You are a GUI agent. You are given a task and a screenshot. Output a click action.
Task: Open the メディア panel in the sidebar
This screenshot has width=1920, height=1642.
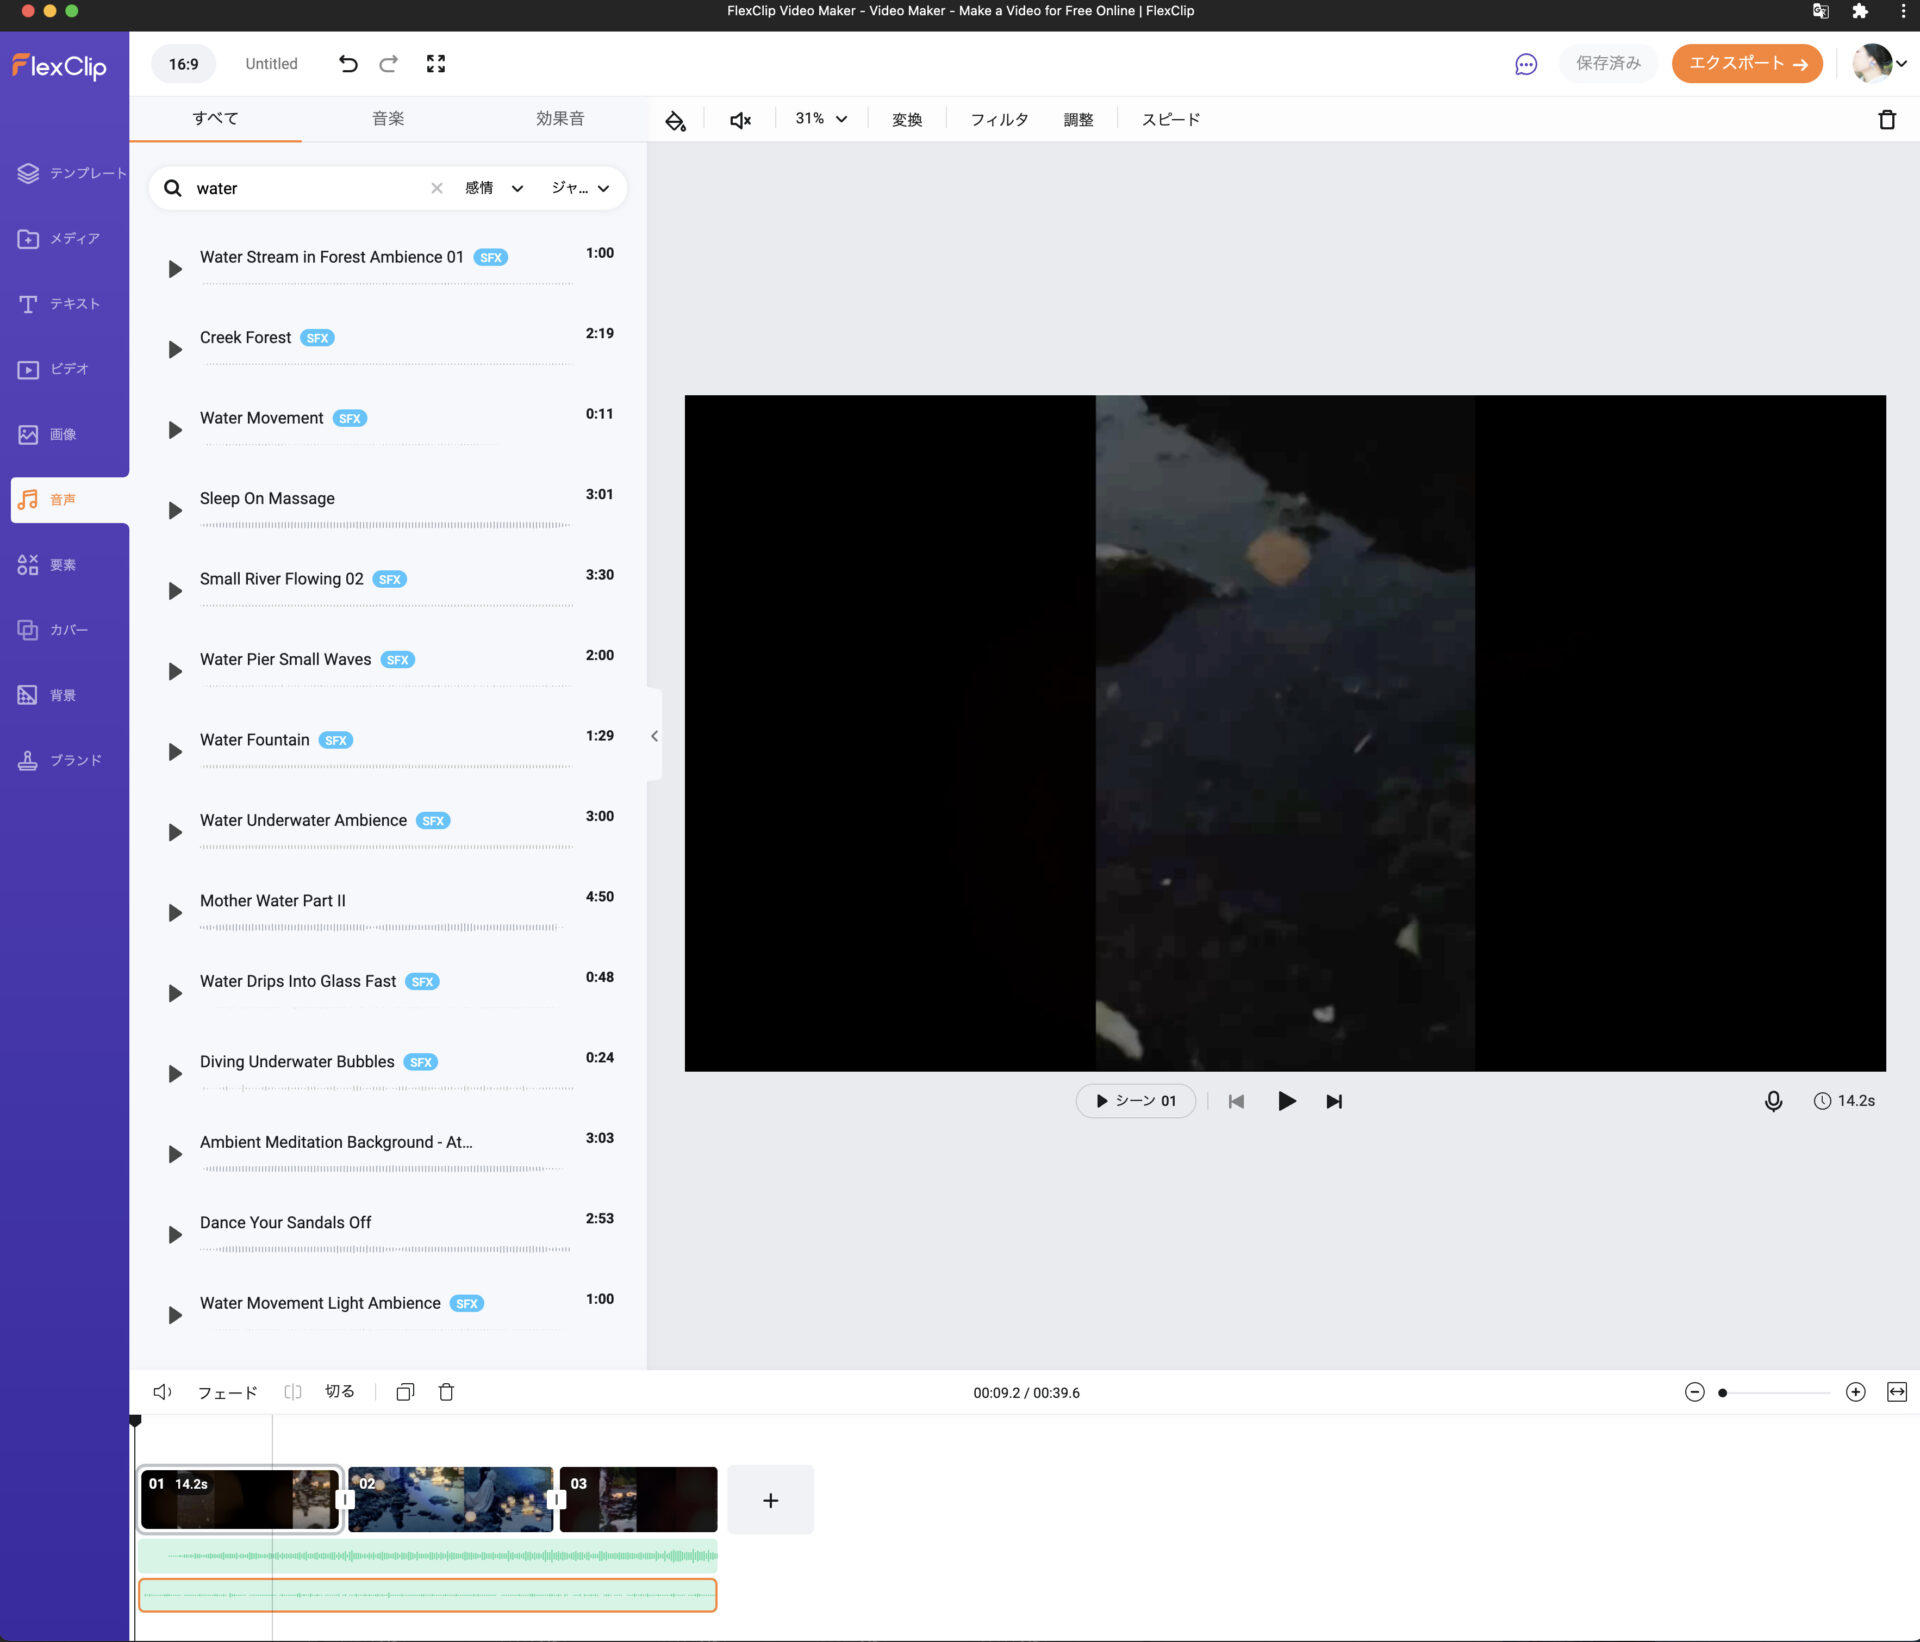pyautogui.click(x=64, y=239)
